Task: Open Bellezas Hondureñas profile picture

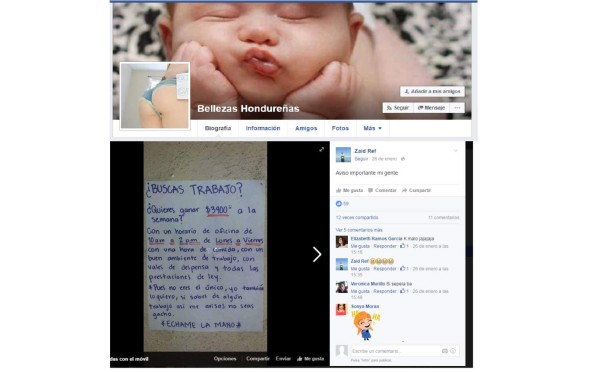Action: click(x=155, y=96)
